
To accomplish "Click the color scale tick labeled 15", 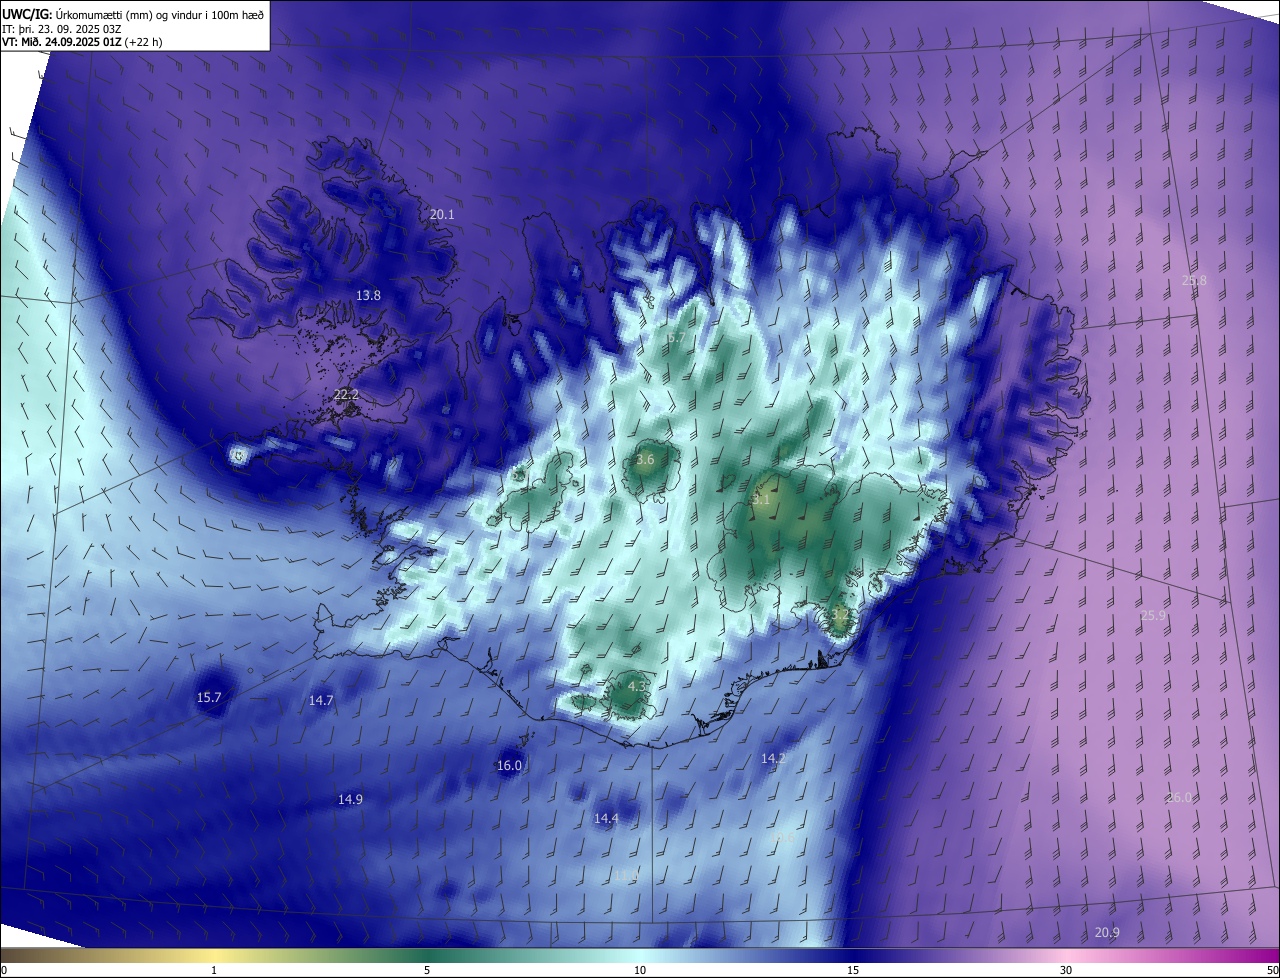I will 853,970.
